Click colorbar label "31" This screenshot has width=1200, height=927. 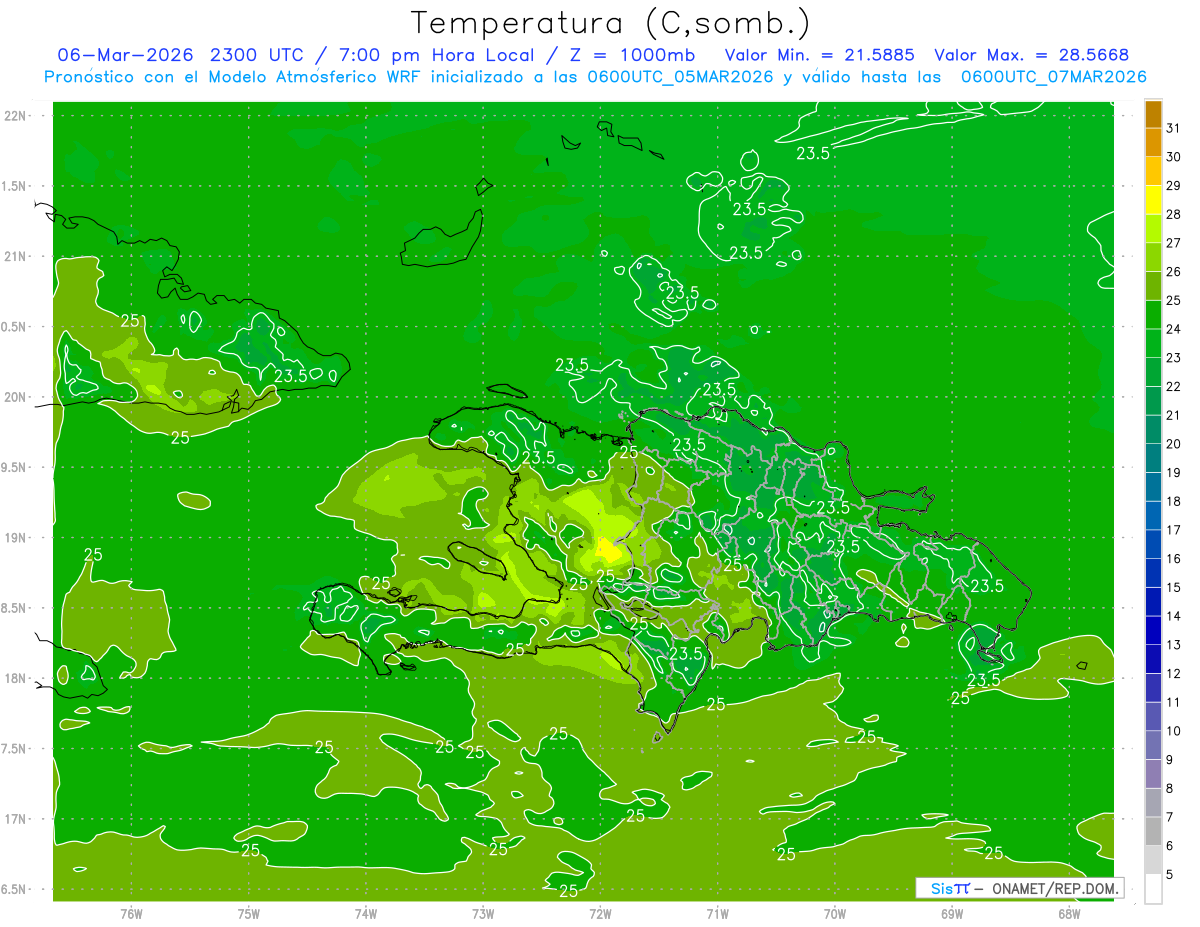click(x=1174, y=128)
